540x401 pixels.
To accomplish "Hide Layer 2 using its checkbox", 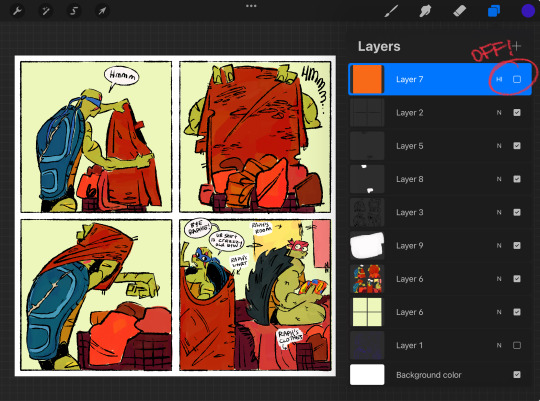I will pos(517,113).
